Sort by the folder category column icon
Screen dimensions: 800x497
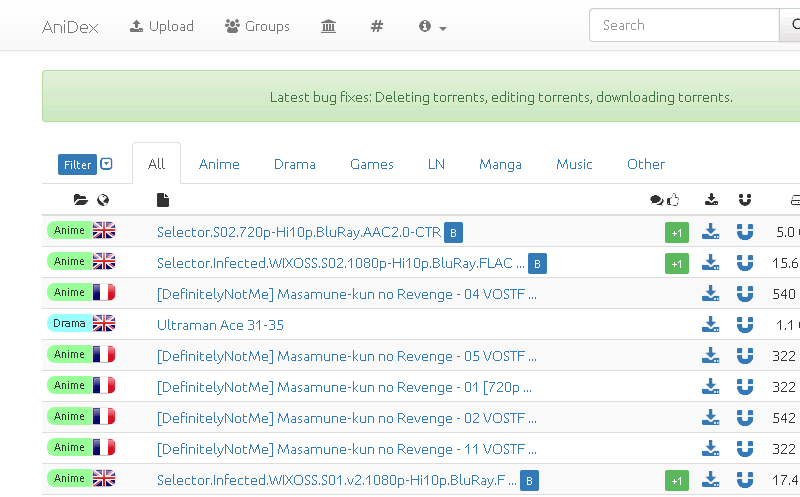point(81,200)
